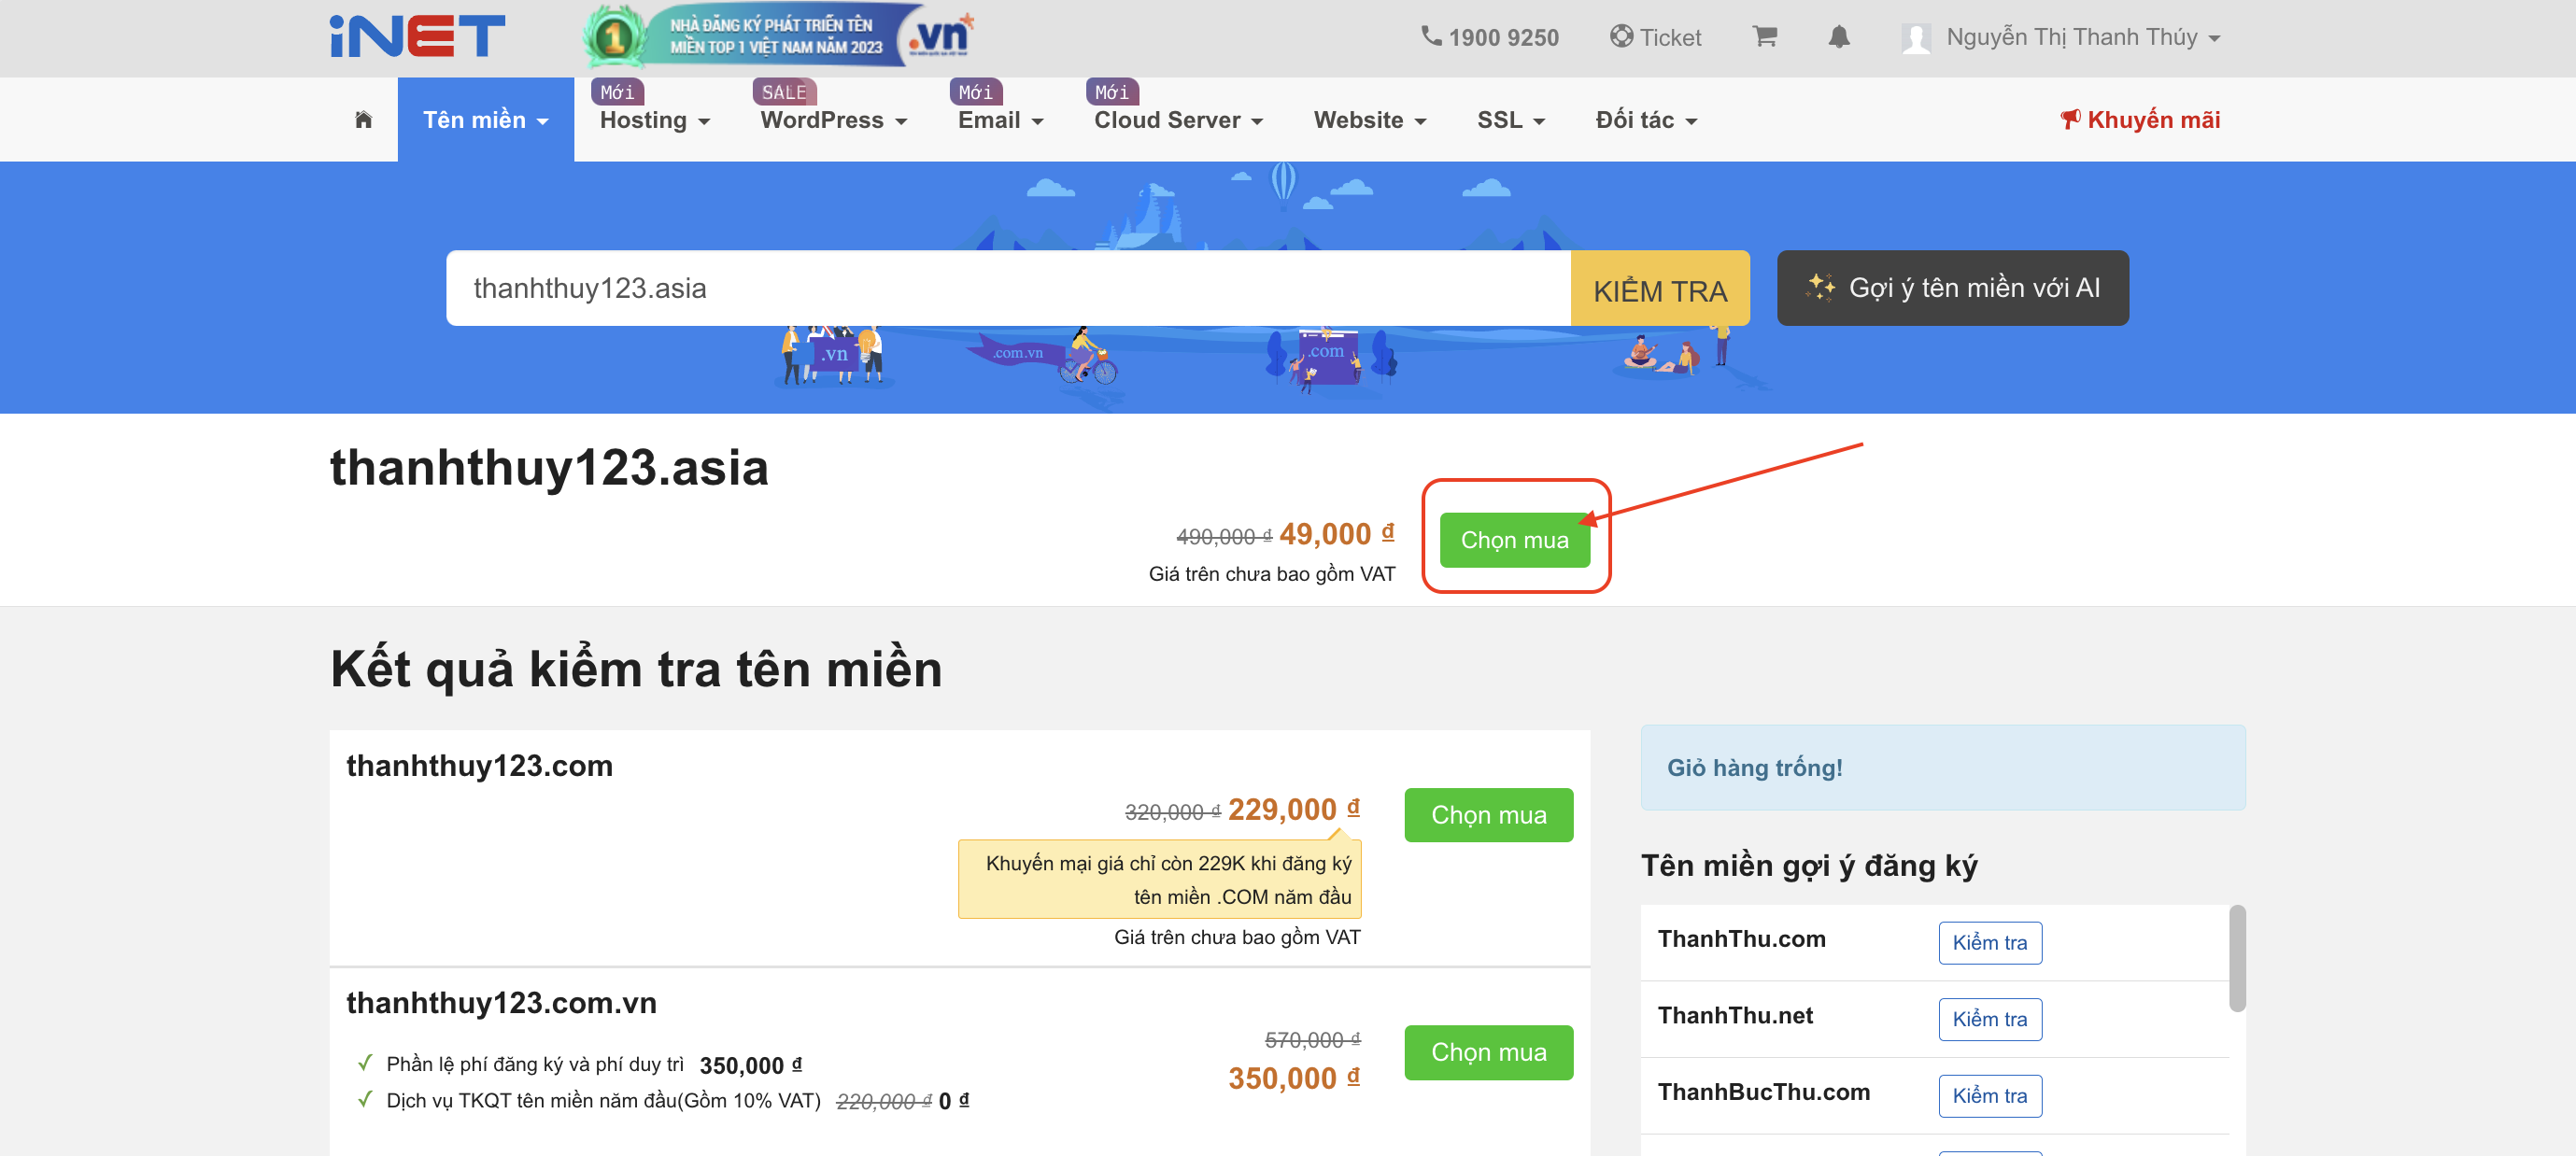Open the .vn top registrar banner
Screen dimensions: 2576x1156
click(x=778, y=35)
